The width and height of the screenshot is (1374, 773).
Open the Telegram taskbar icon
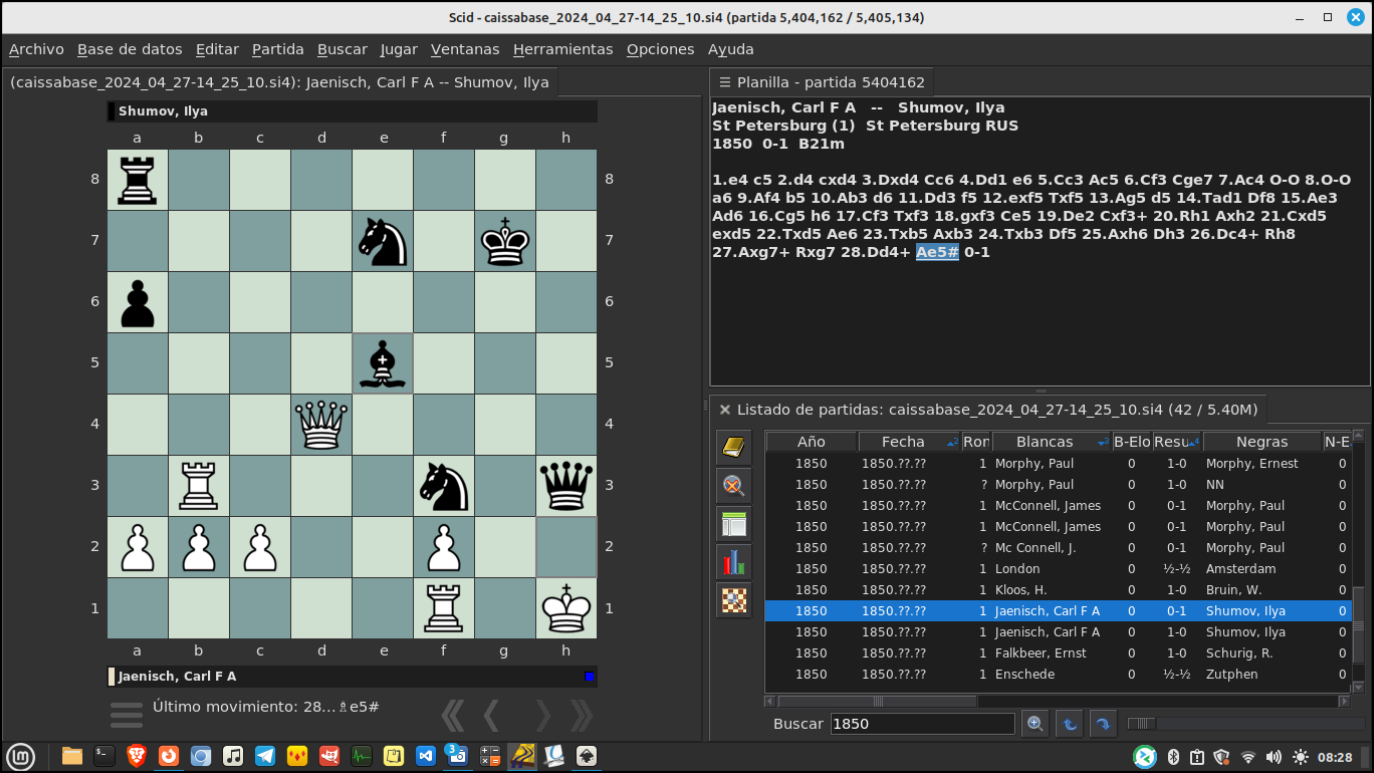pyautogui.click(x=265, y=756)
